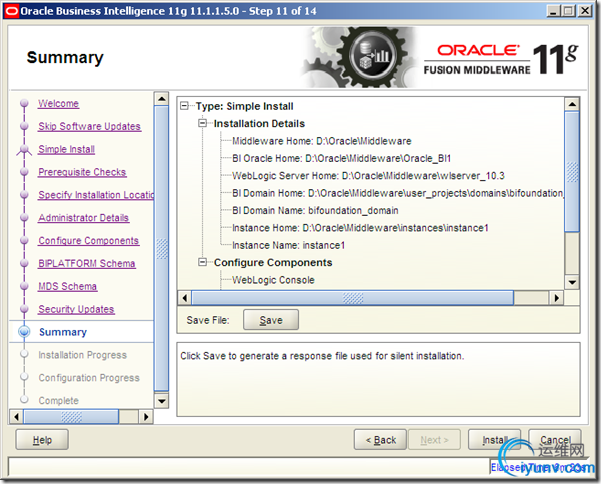The width and height of the screenshot is (601, 484).
Task: Click step list scroll left arrow
Action: 16,417
